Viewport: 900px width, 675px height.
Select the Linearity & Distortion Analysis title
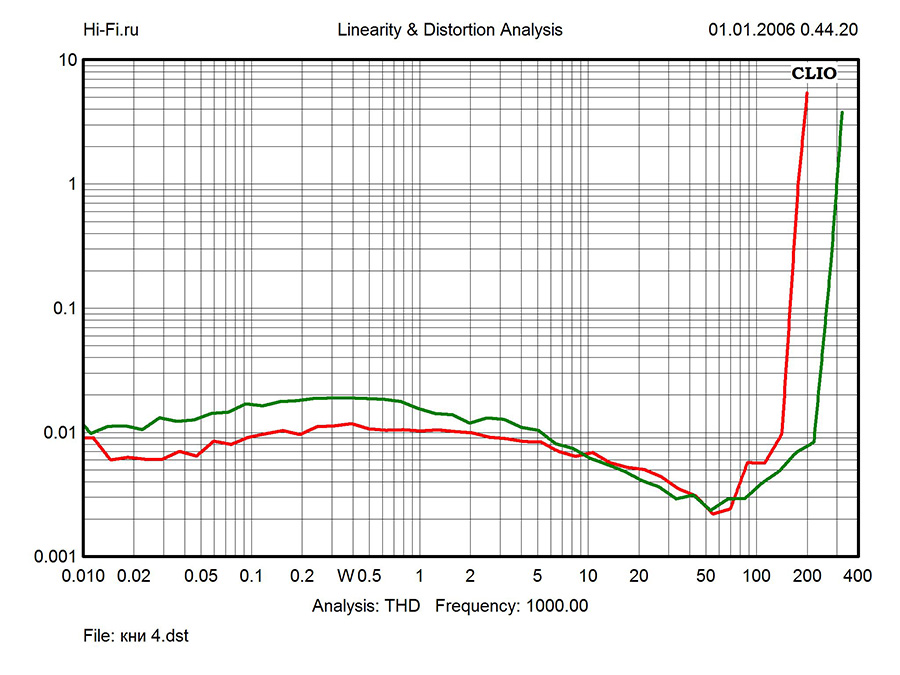(450, 30)
